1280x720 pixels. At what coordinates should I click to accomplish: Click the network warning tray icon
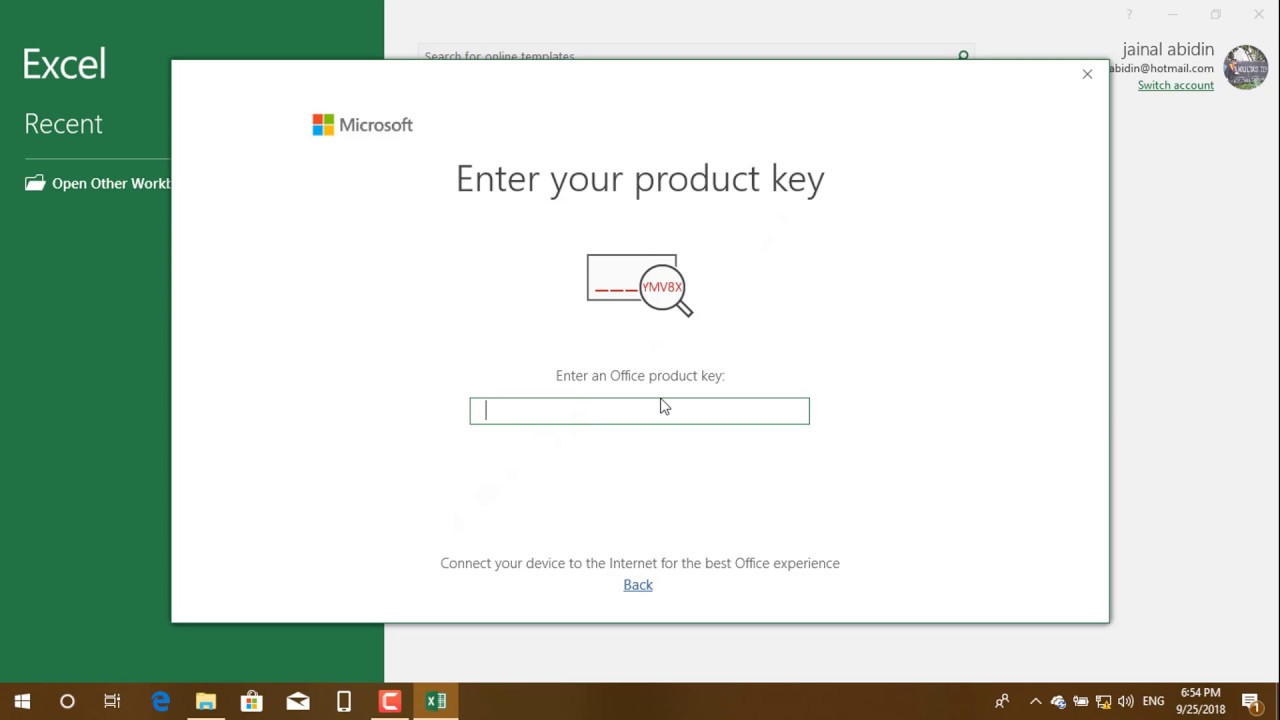pos(1104,701)
